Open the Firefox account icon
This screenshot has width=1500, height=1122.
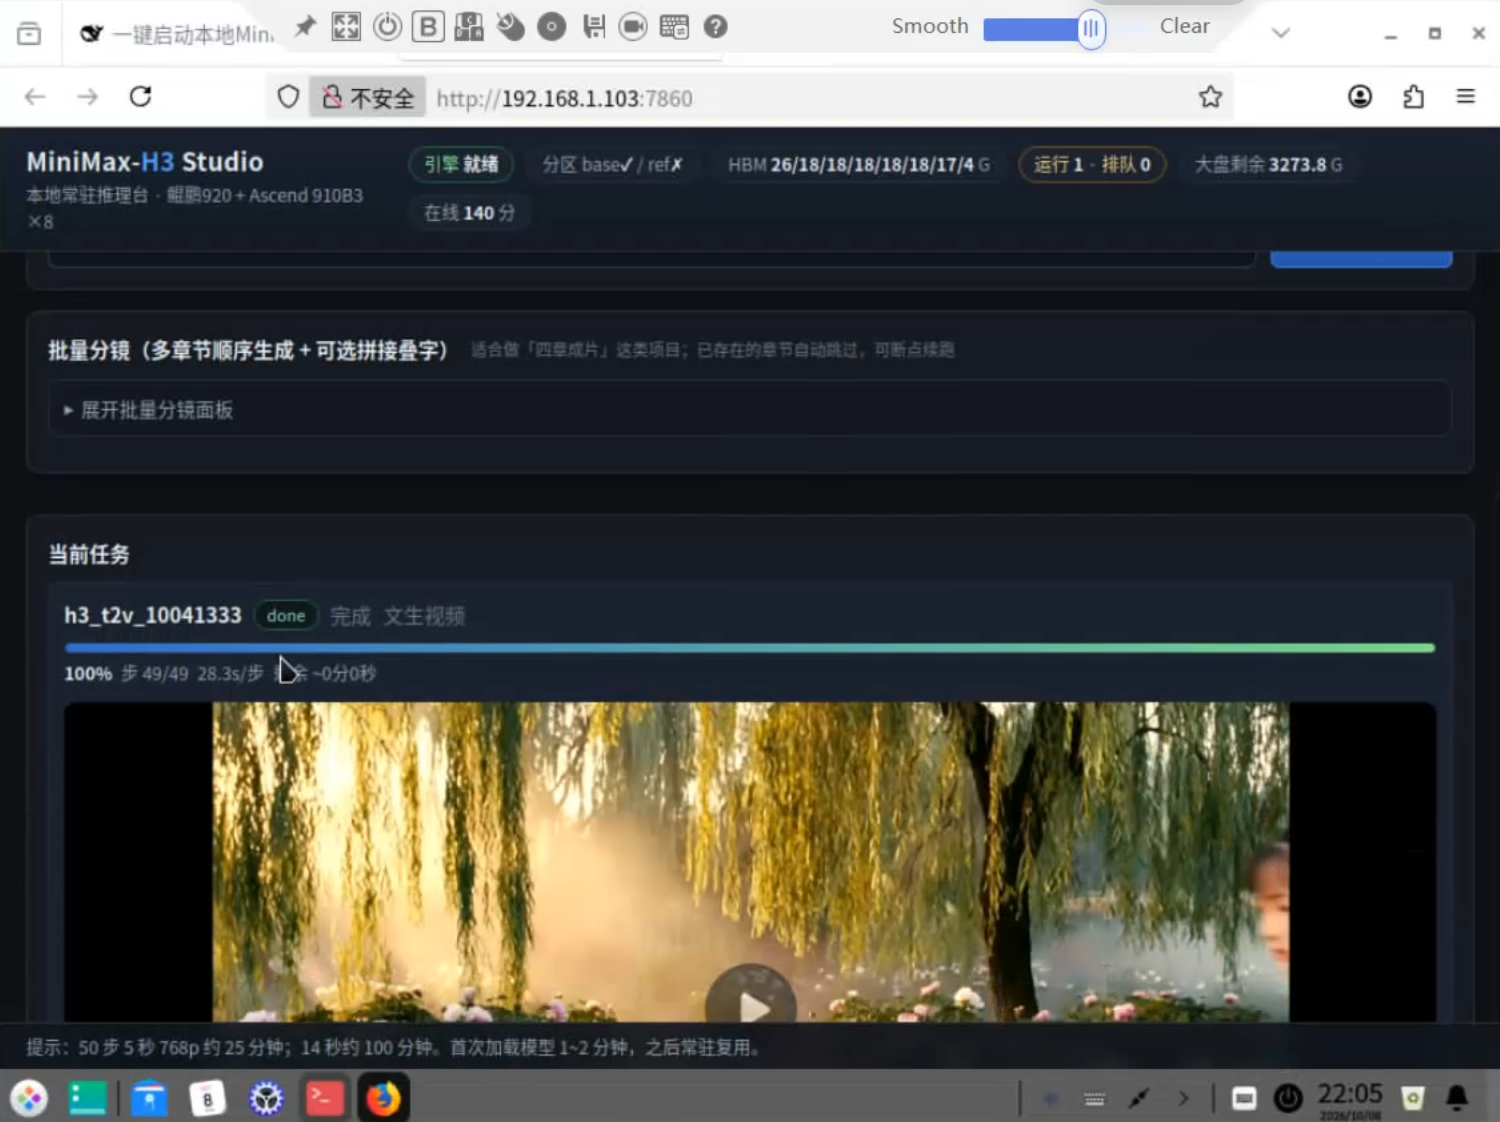pyautogui.click(x=1359, y=96)
